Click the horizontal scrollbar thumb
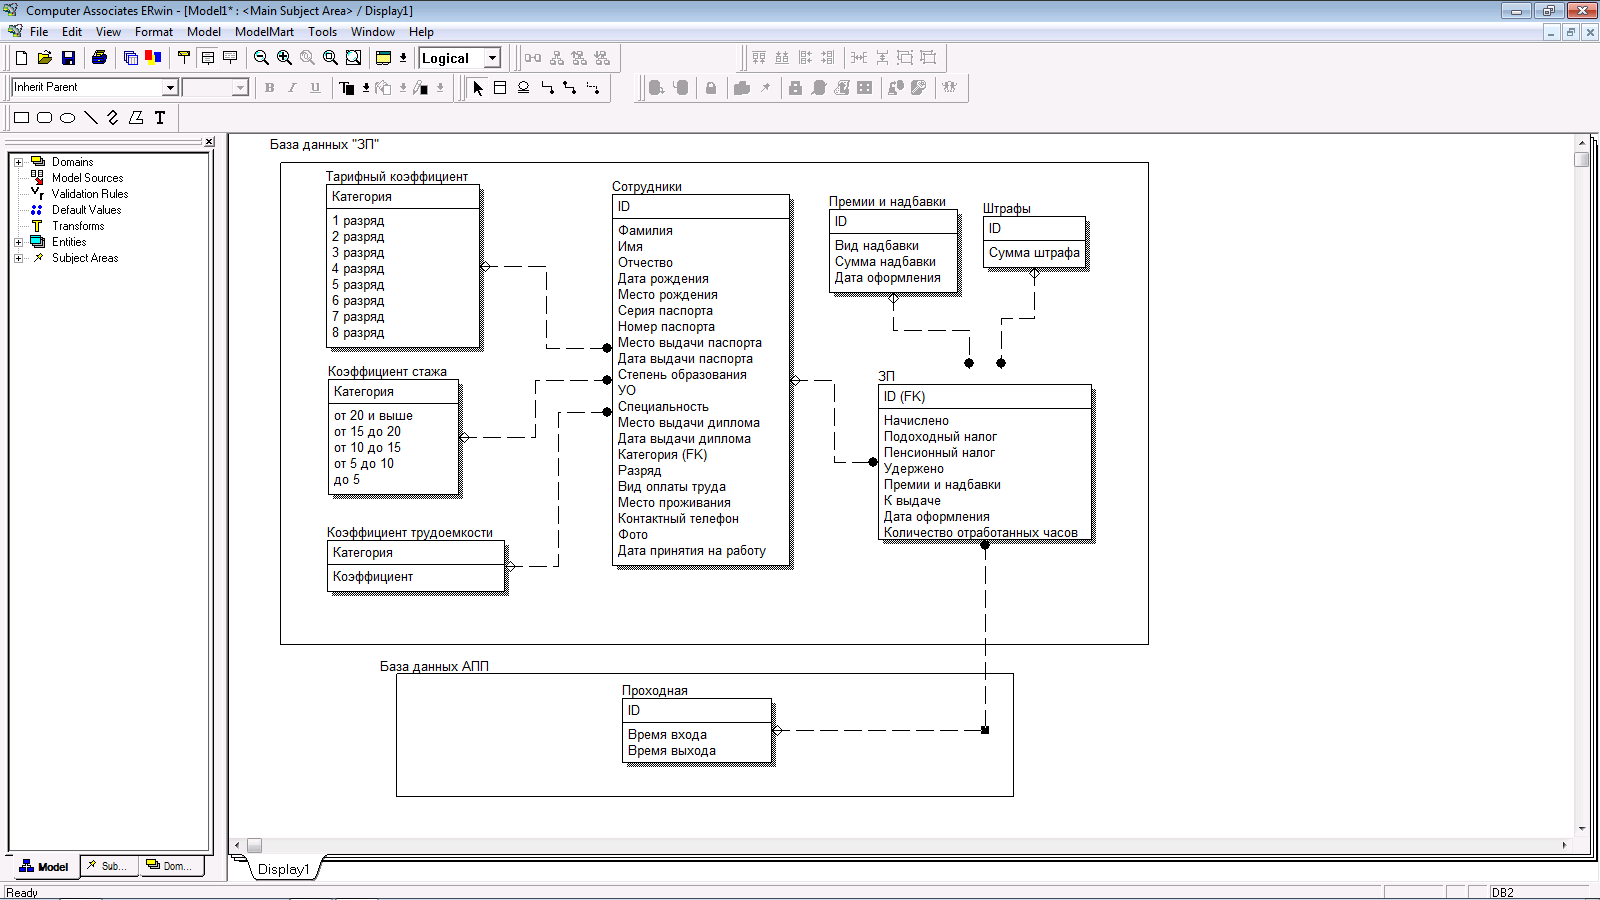1600x900 pixels. tap(254, 845)
